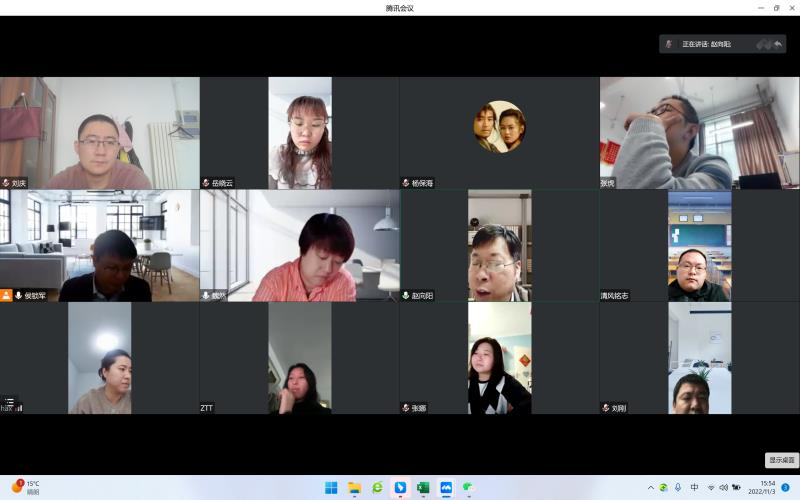Open the list icon in bottom-left tile

coord(8,401)
